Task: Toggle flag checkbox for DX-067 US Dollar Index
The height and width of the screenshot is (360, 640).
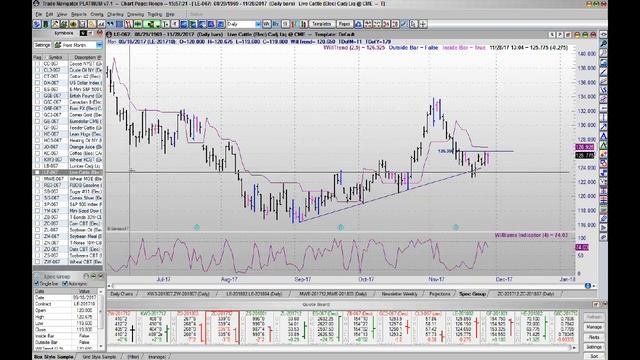Action: [x=38, y=83]
